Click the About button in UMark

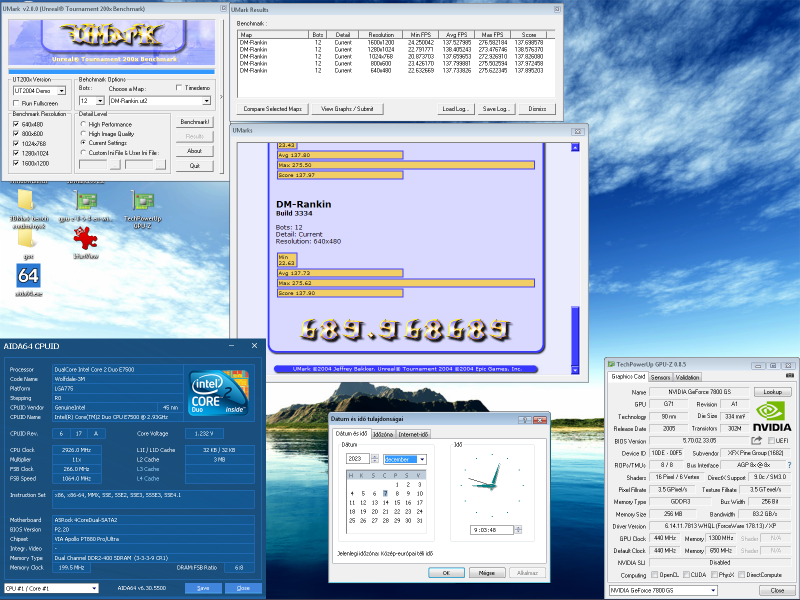[194, 151]
